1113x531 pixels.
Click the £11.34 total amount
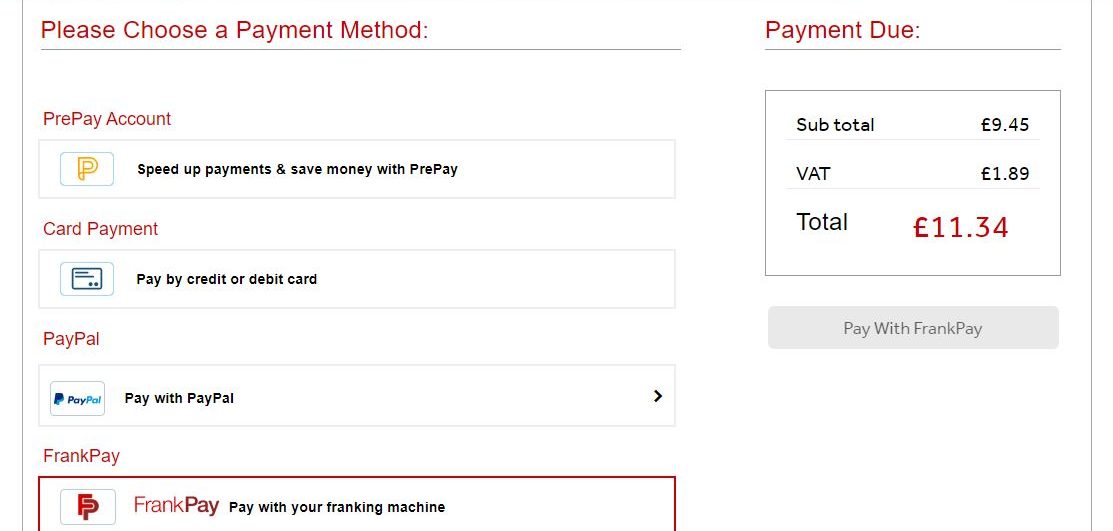pyautogui.click(x=960, y=227)
